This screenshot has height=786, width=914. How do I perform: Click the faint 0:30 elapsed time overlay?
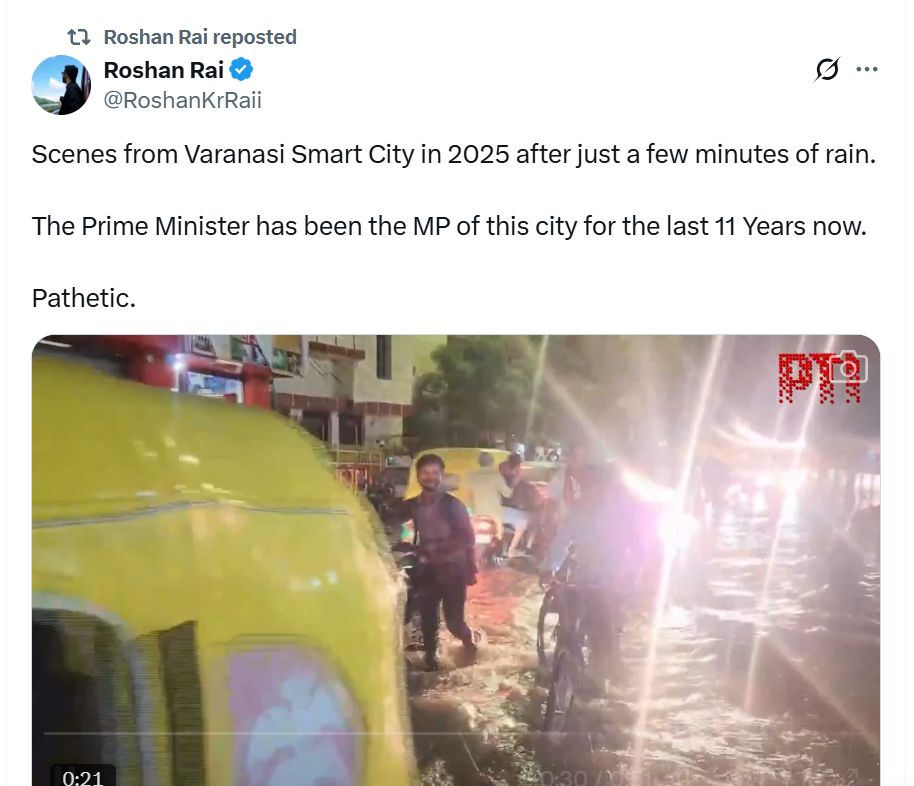(562, 778)
